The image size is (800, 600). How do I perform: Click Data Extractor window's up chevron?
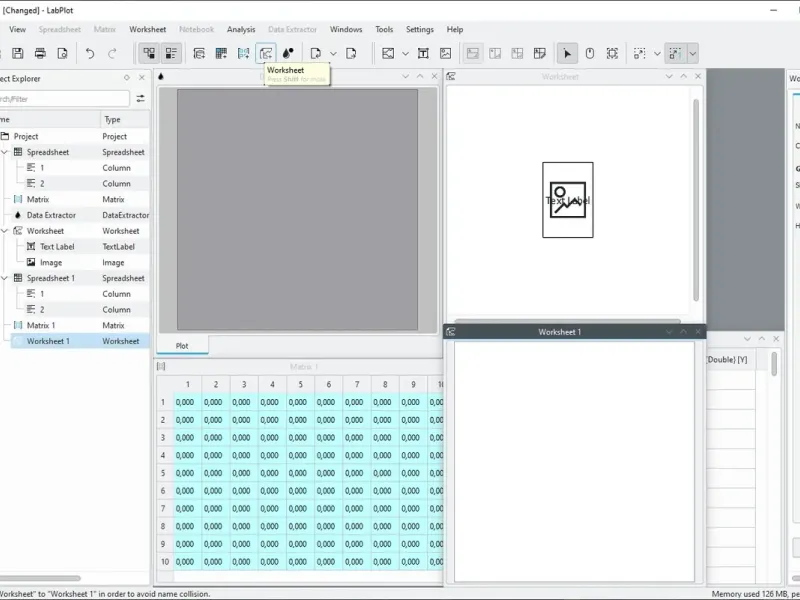[x=420, y=77]
